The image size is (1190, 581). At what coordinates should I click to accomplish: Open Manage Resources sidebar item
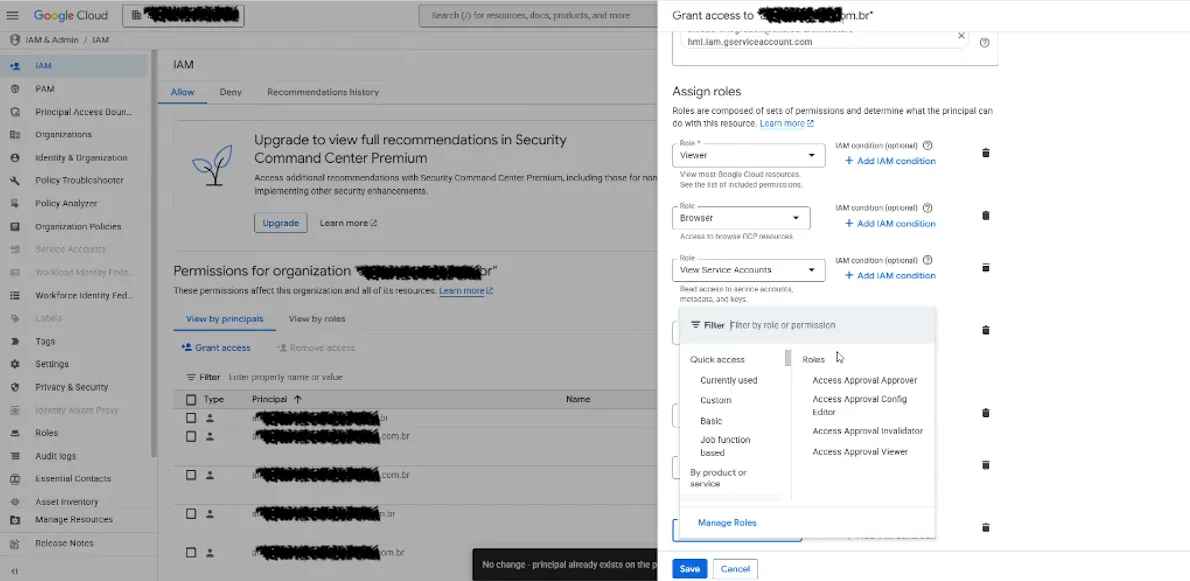pos(74,520)
